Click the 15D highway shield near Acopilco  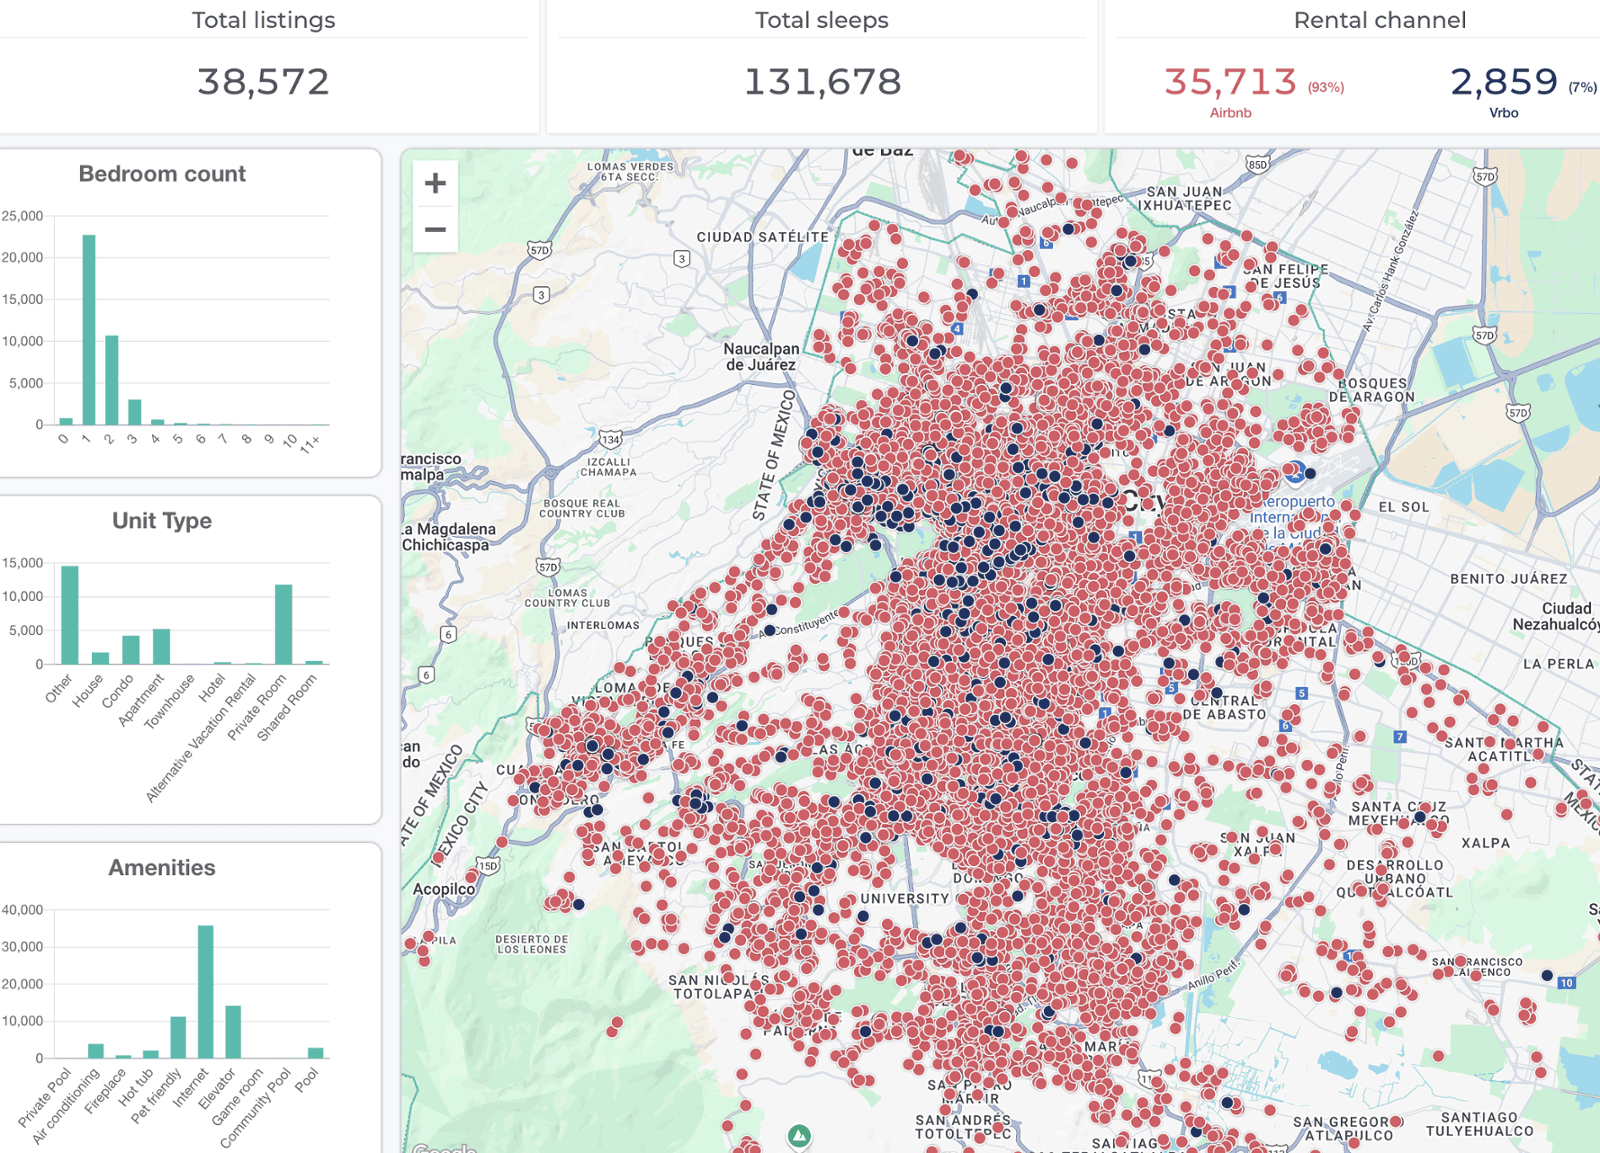click(x=487, y=866)
